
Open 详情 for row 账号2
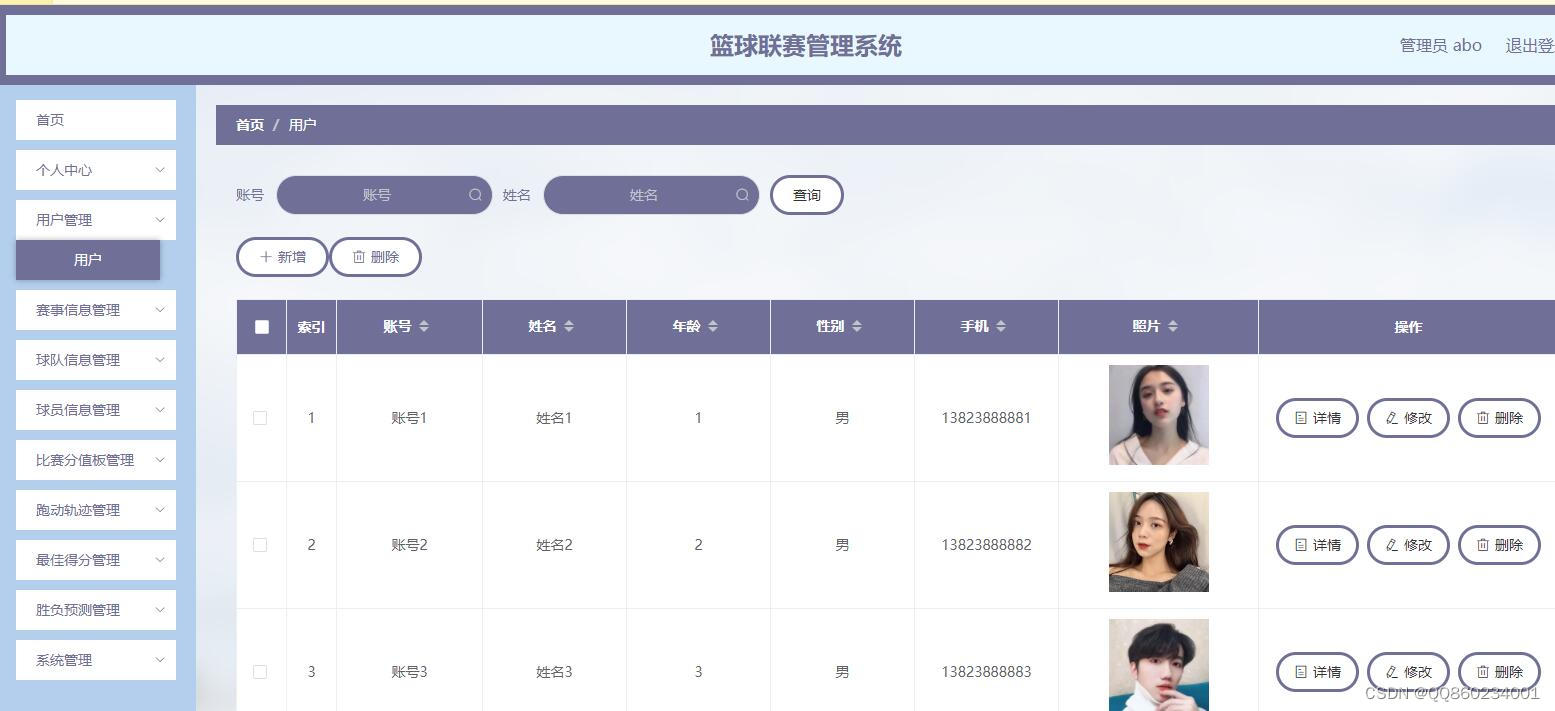[1317, 545]
